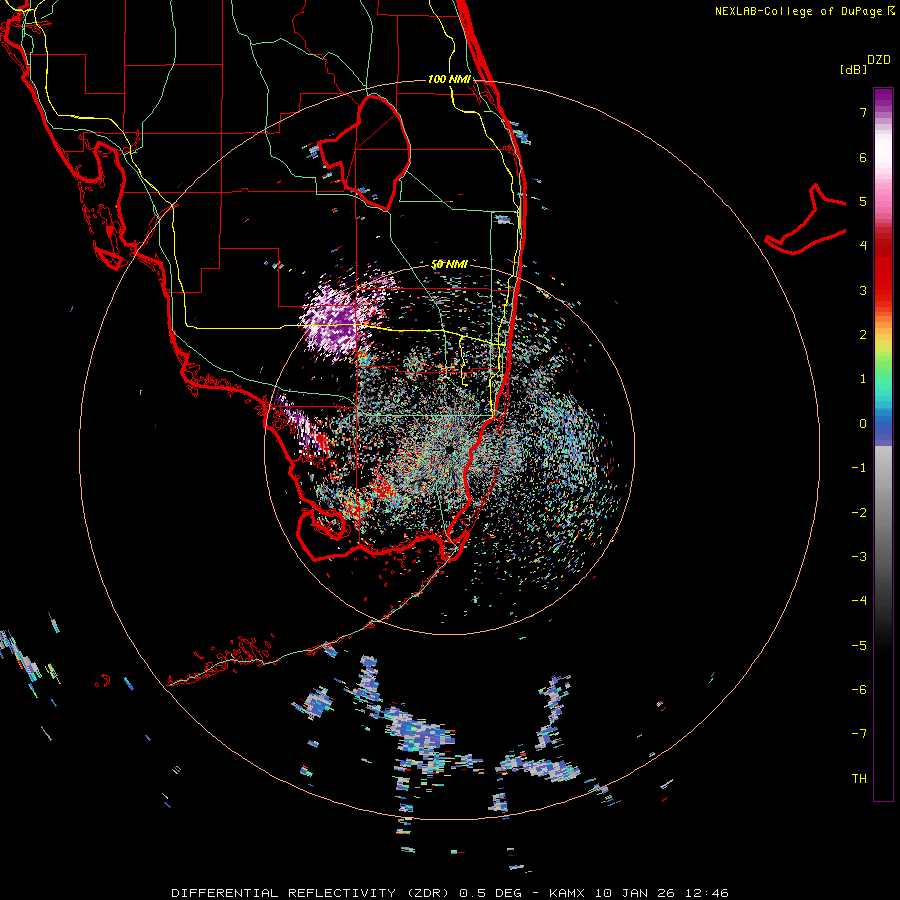Image resolution: width=900 pixels, height=900 pixels.
Task: Select the -5 dB value on the color scale
Action: 859,646
